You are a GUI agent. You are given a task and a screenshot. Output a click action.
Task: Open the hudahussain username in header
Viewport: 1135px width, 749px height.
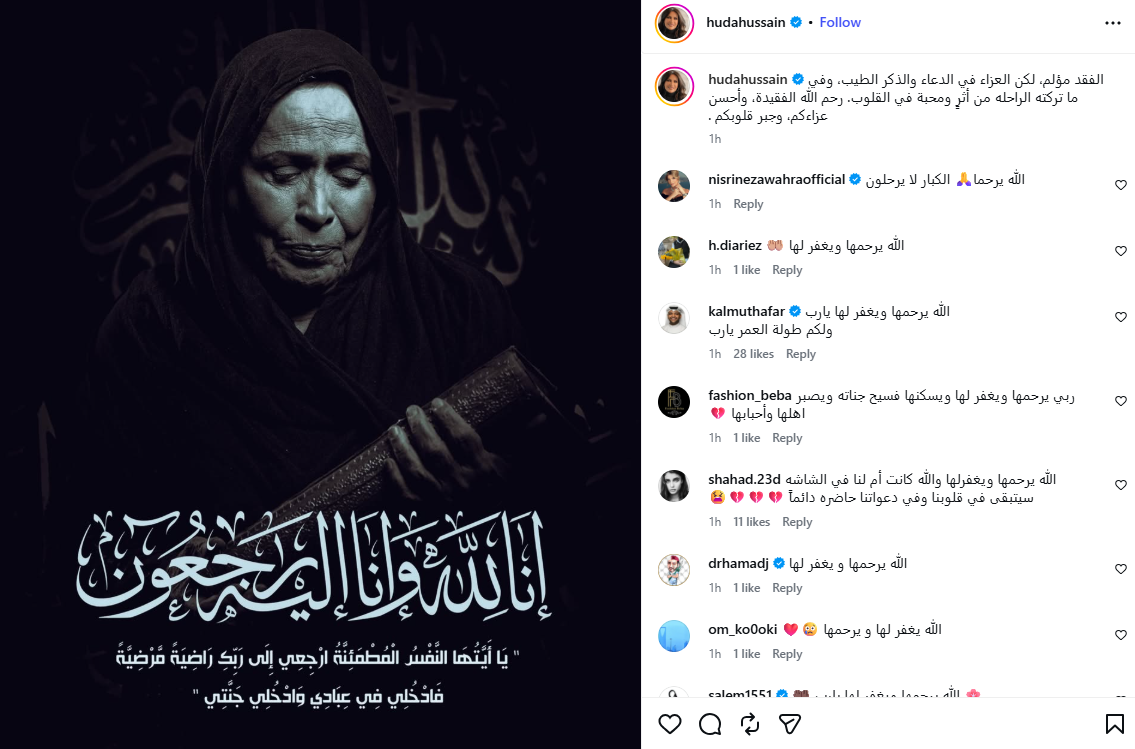[746, 22]
